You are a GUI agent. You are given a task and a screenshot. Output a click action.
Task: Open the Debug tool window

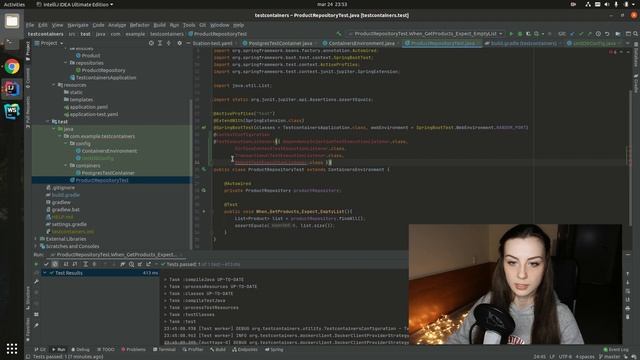point(80,349)
